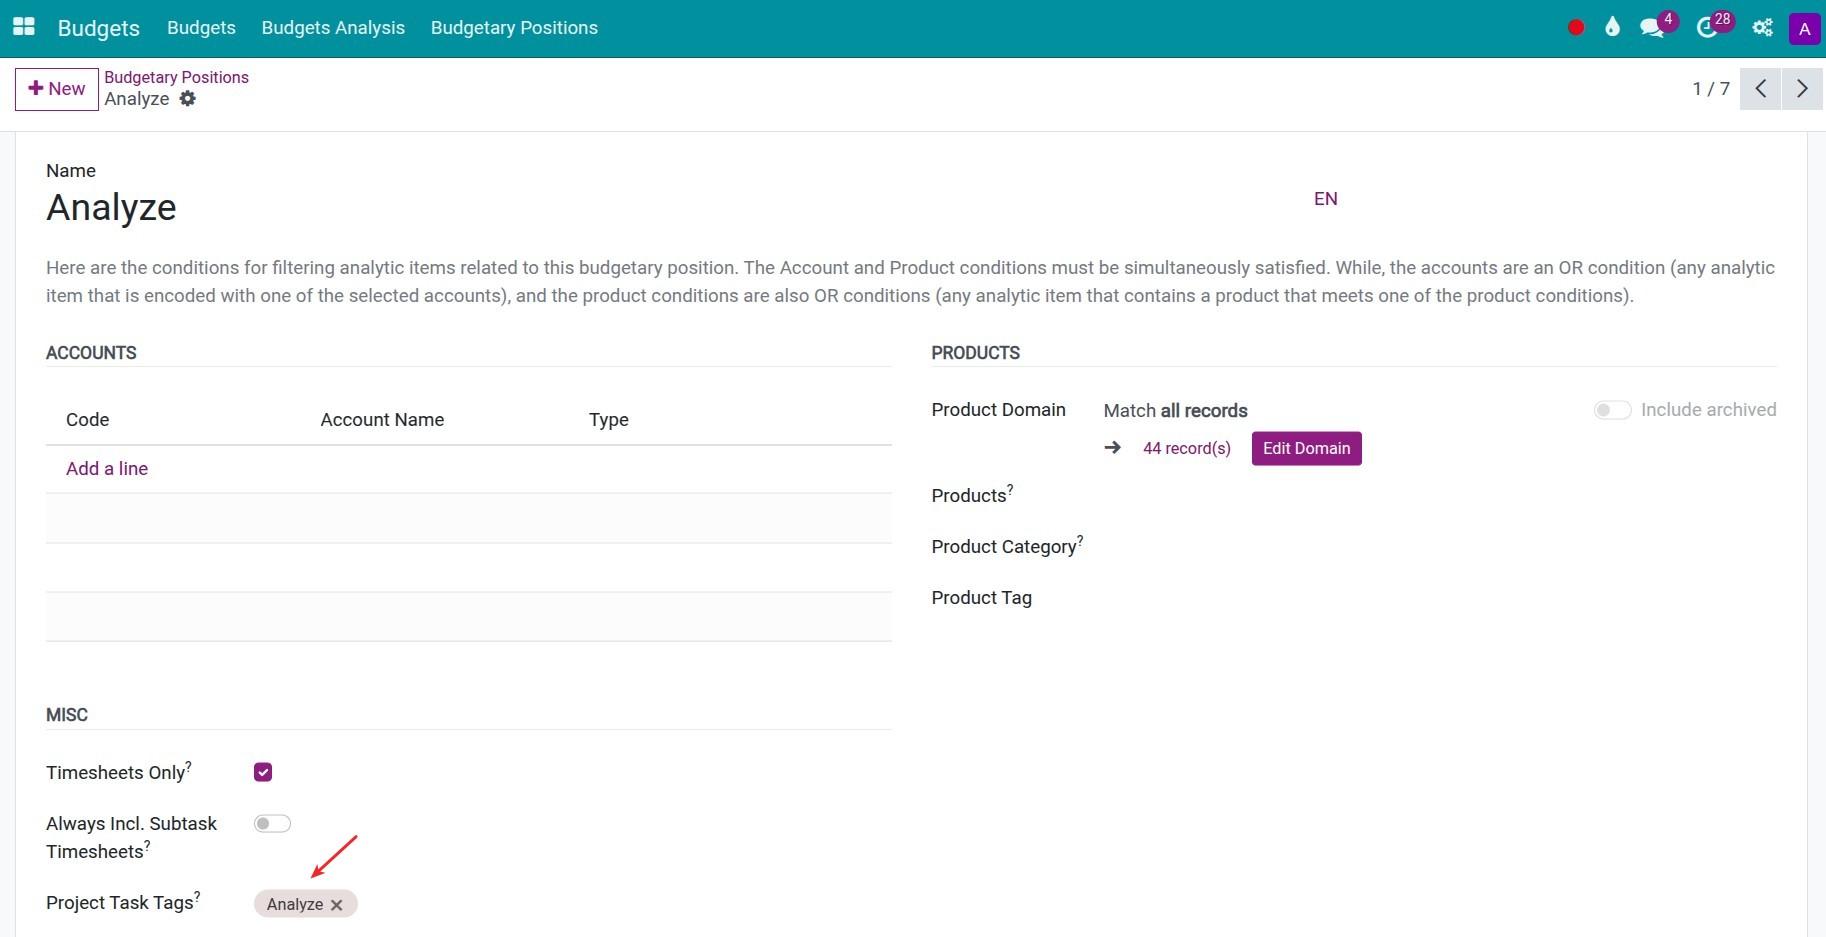
Task: Go to the next record arrow
Action: (x=1802, y=89)
